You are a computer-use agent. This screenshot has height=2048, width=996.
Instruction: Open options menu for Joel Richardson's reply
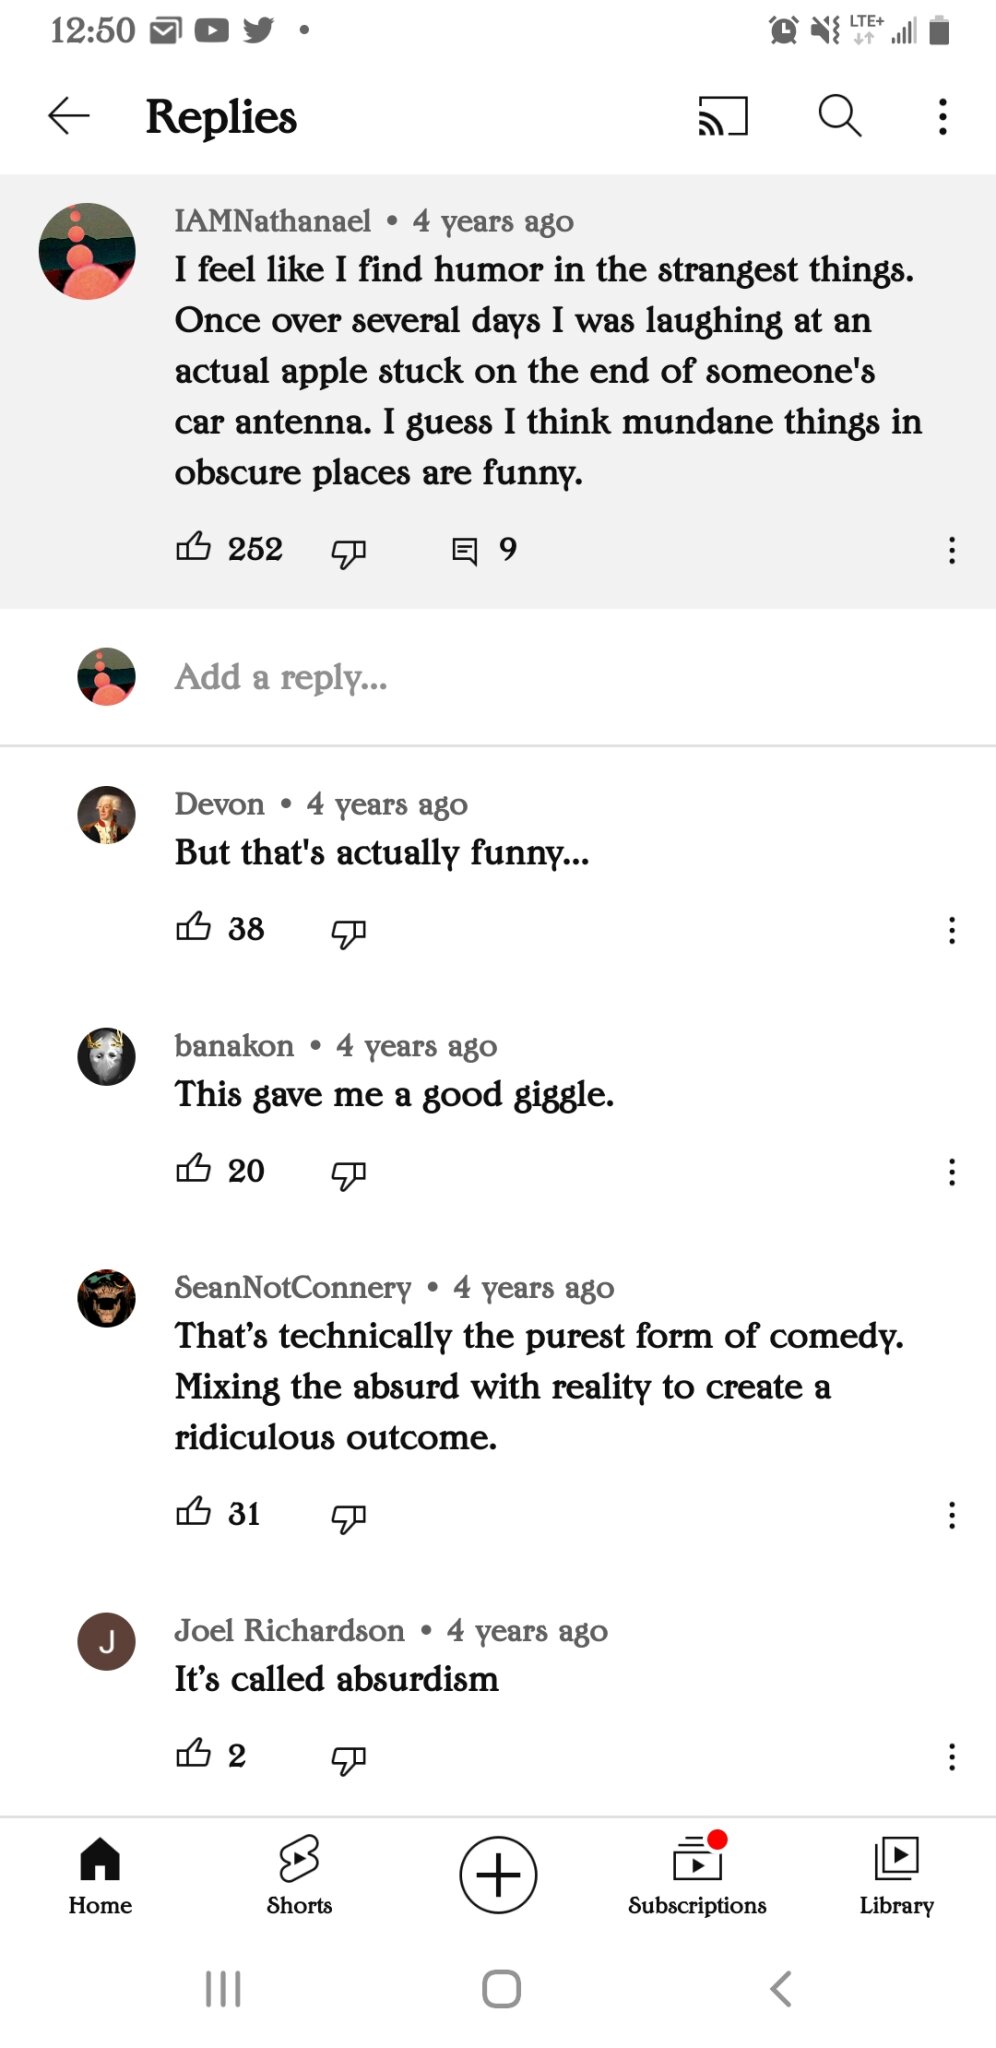tap(950, 1757)
